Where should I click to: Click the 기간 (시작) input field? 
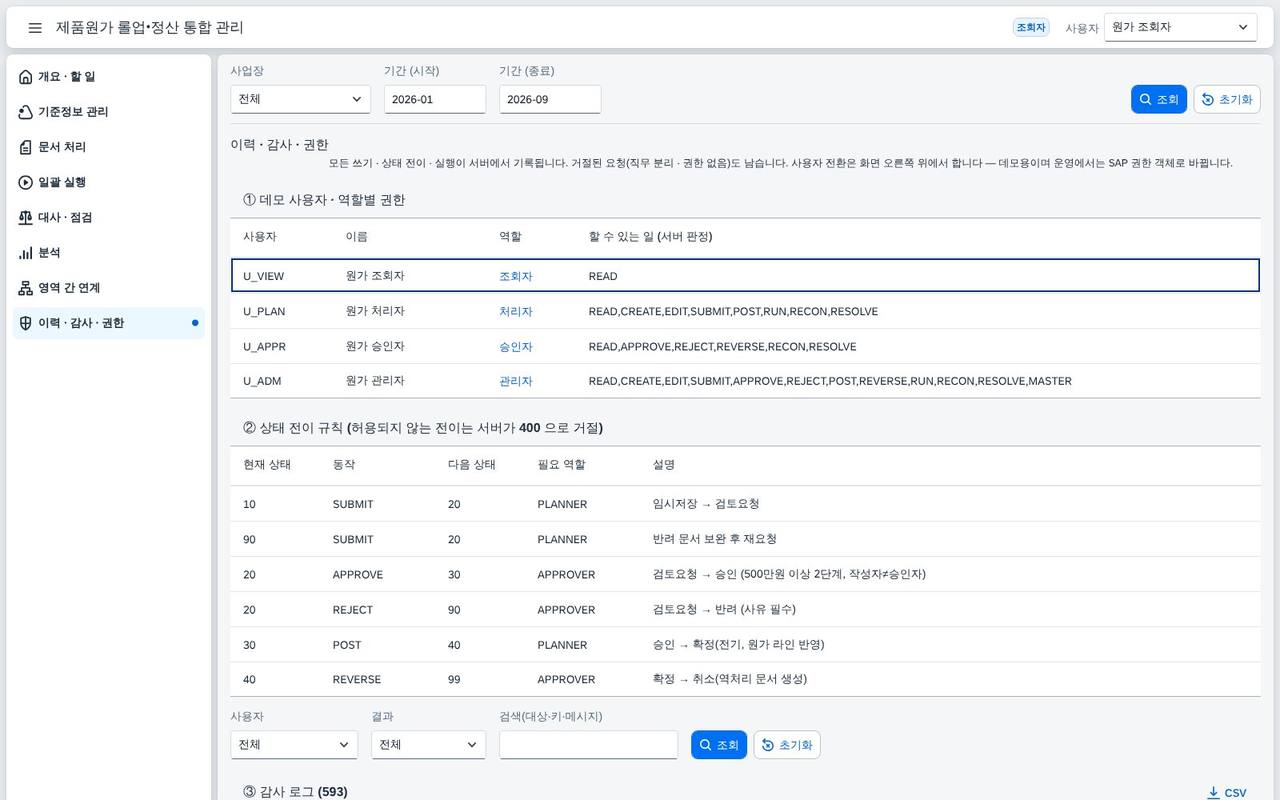[x=435, y=99]
